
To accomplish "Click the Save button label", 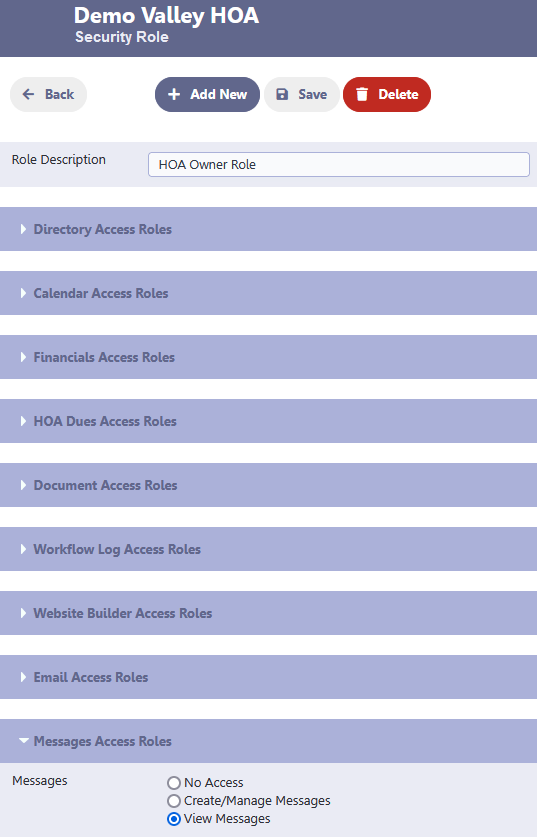I will click(x=312, y=94).
